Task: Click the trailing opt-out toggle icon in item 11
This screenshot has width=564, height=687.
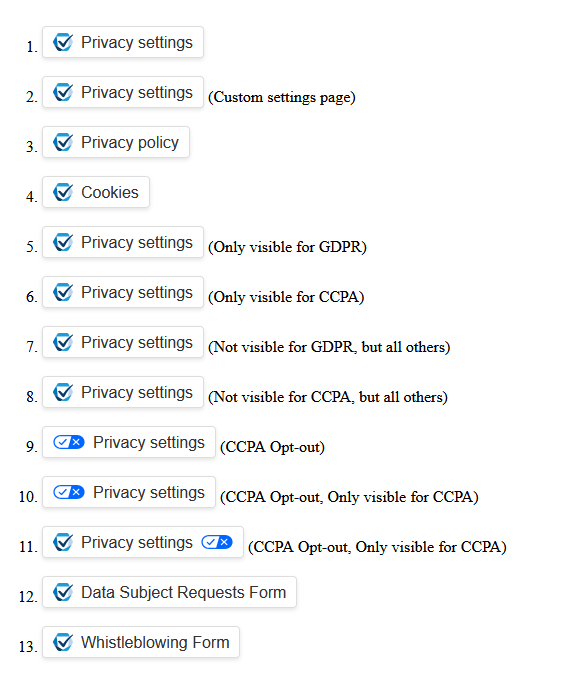Action: tap(217, 542)
